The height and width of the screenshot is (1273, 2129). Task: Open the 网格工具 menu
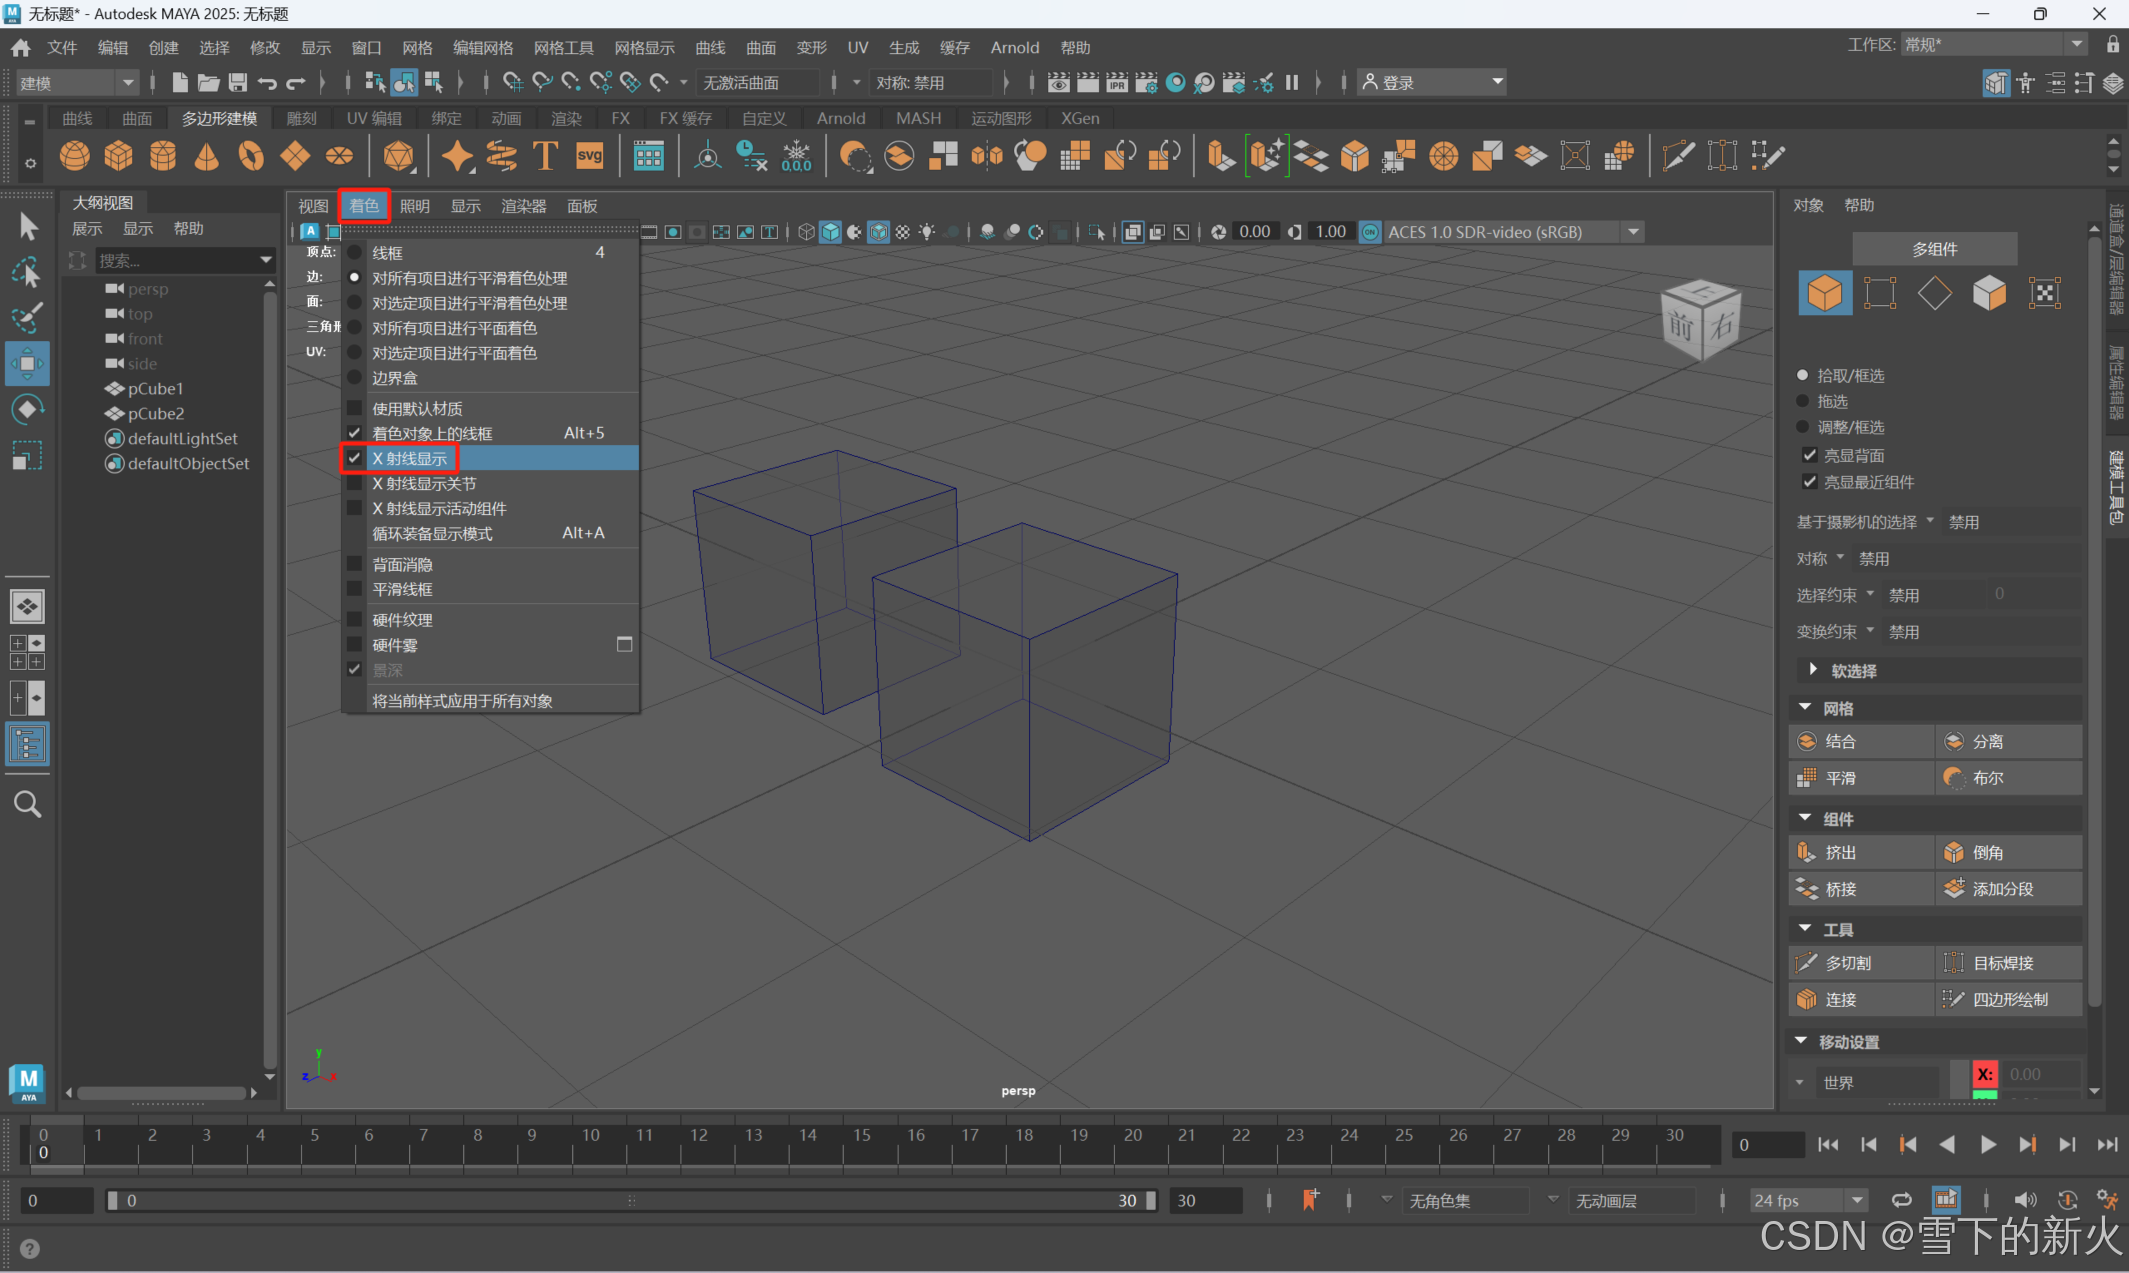coord(563,47)
